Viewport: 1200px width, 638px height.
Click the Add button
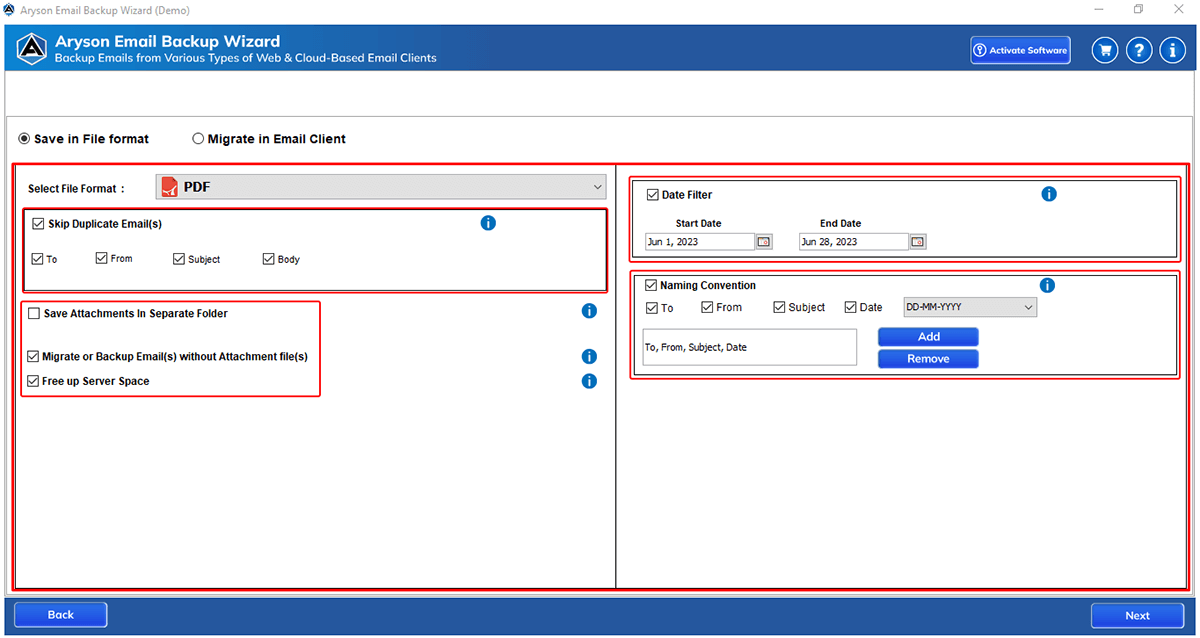[928, 337]
